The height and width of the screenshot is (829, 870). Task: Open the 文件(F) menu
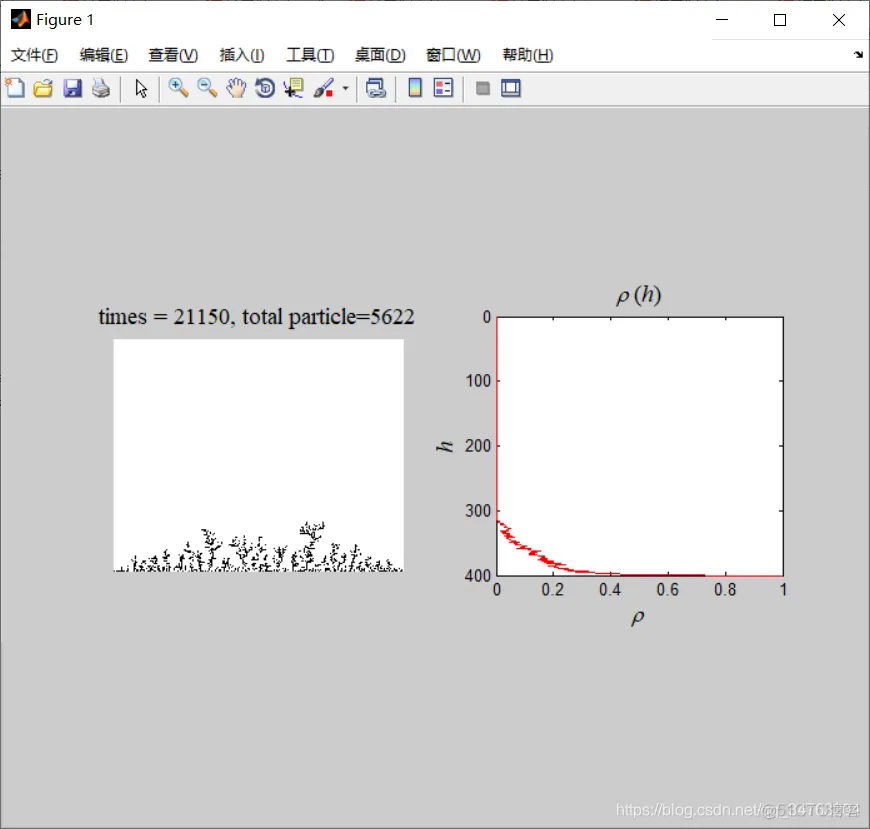tap(33, 55)
